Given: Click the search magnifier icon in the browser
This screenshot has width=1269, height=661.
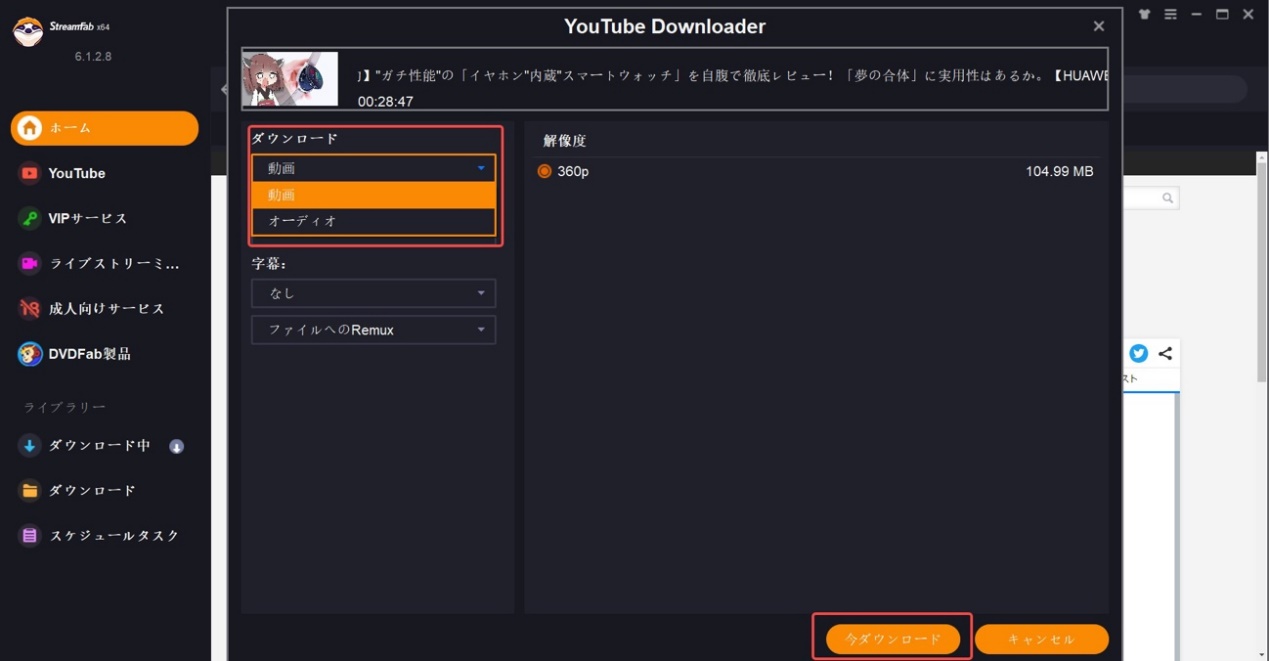Looking at the screenshot, I should 1167,199.
